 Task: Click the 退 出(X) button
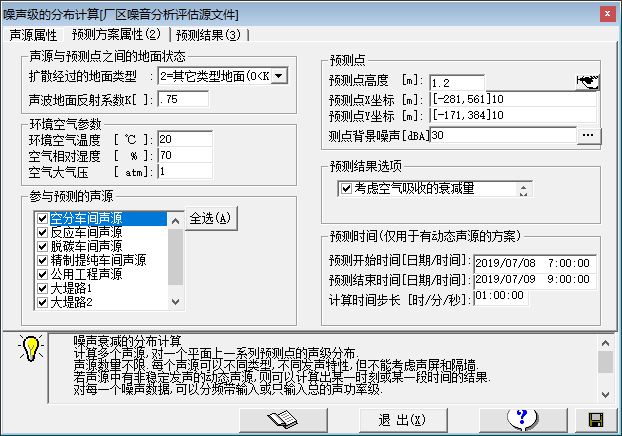pos(403,420)
